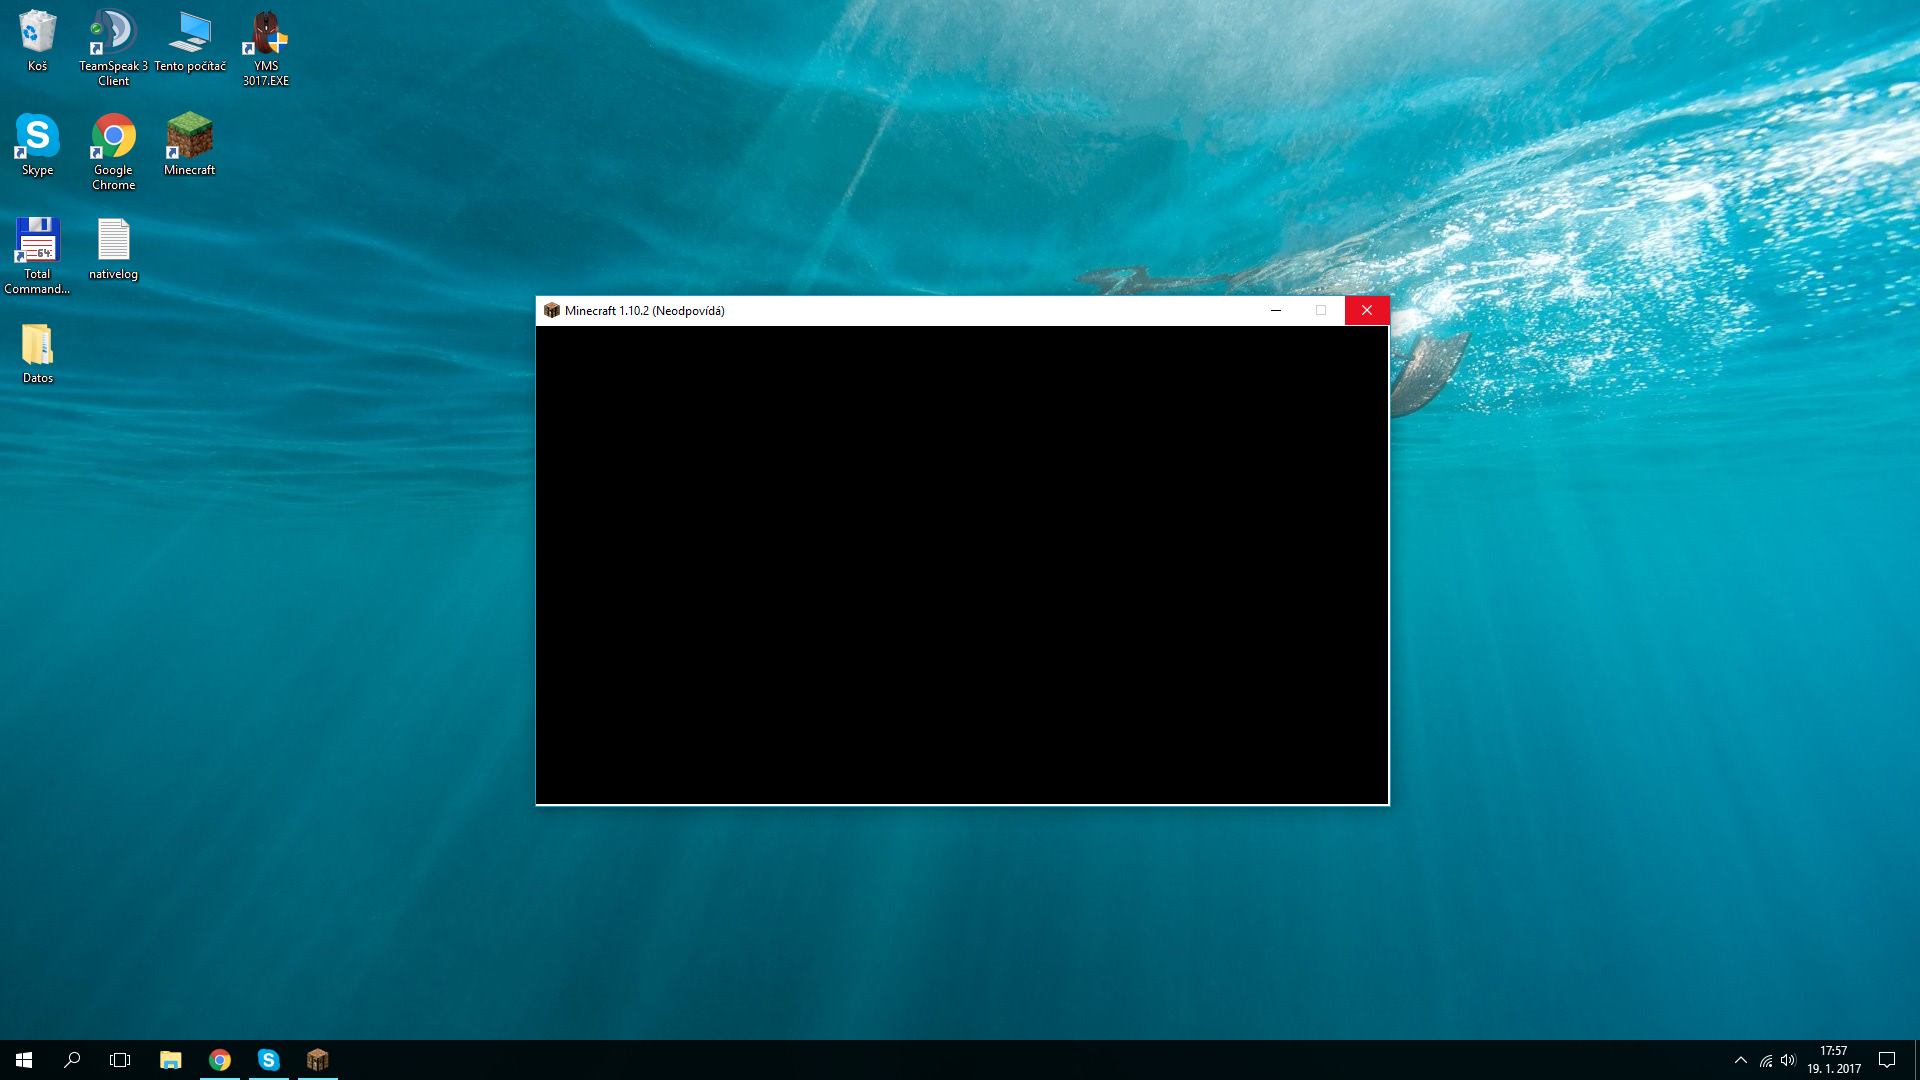Select the Koš recycle bin icon
The width and height of the screenshot is (1920, 1080).
(37, 41)
